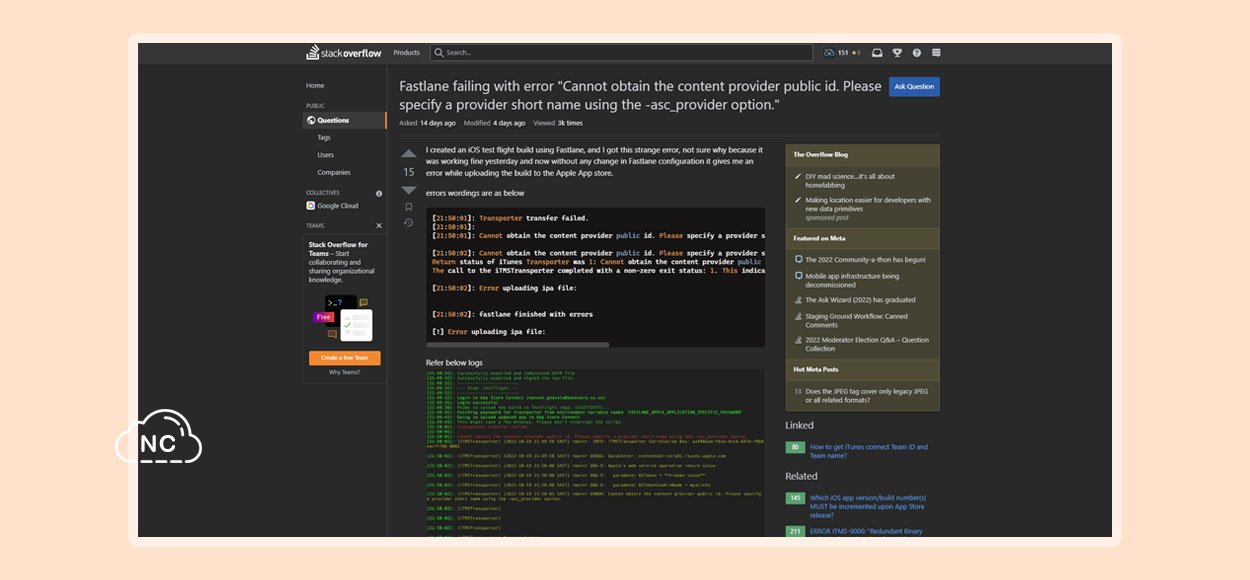The width and height of the screenshot is (1250, 580).
Task: Bookmark the question
Action: pos(409,207)
